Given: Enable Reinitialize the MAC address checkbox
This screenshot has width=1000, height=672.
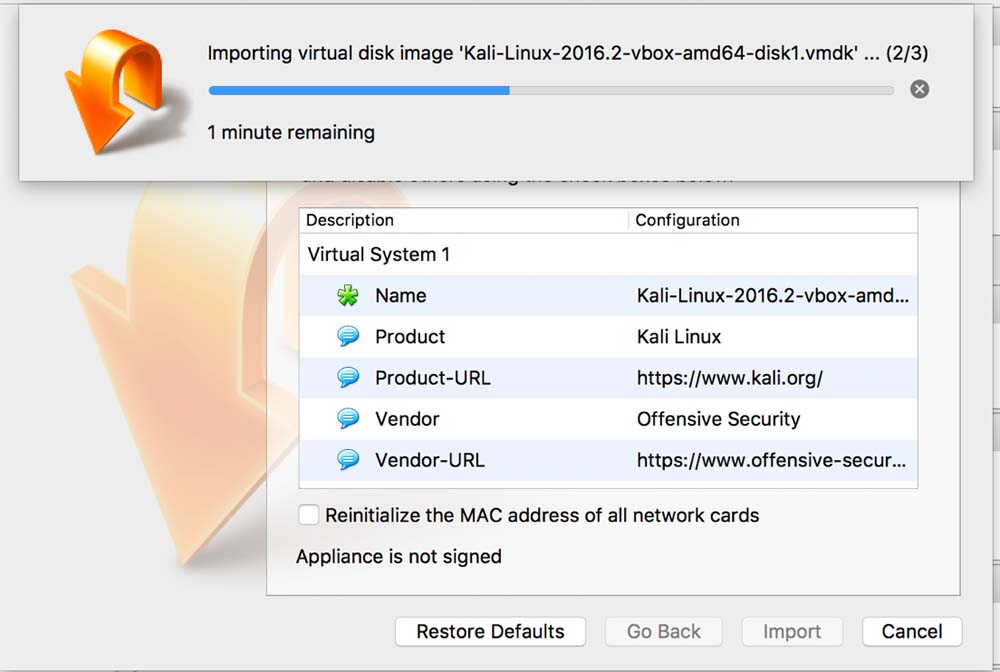Looking at the screenshot, I should click(309, 516).
